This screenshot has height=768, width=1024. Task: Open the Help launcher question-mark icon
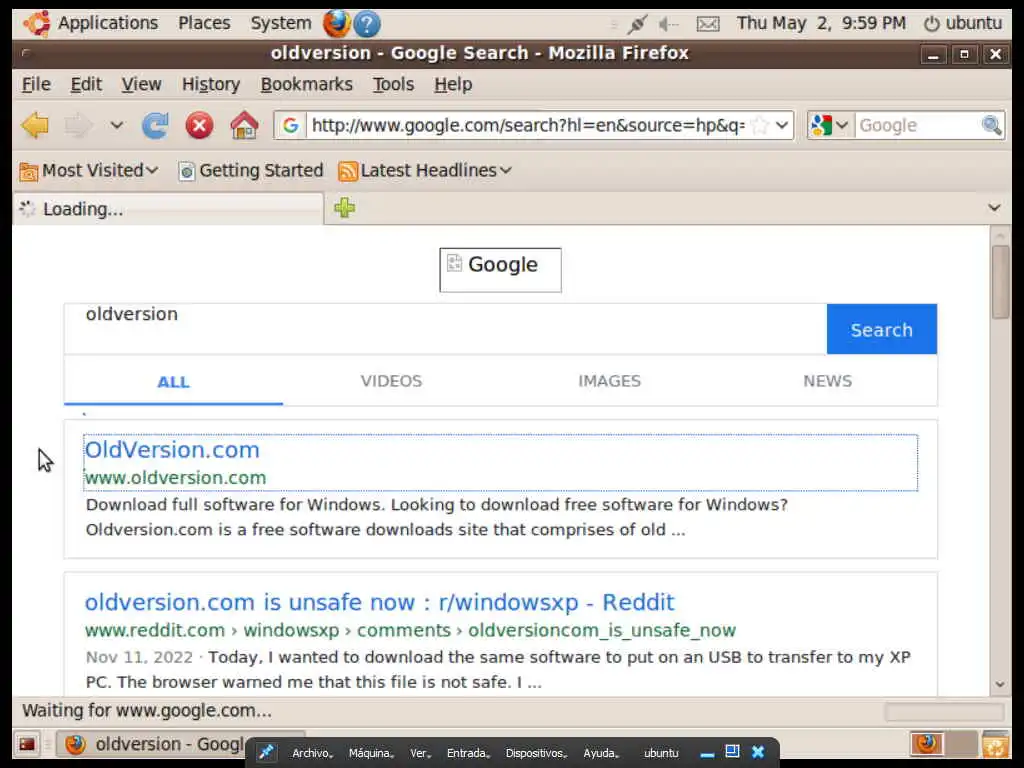(x=367, y=24)
